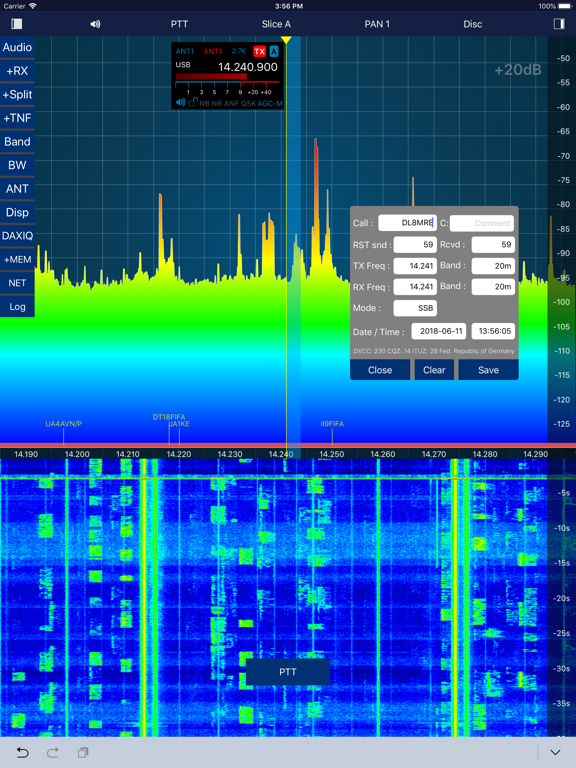Open the Band selector

(17, 142)
